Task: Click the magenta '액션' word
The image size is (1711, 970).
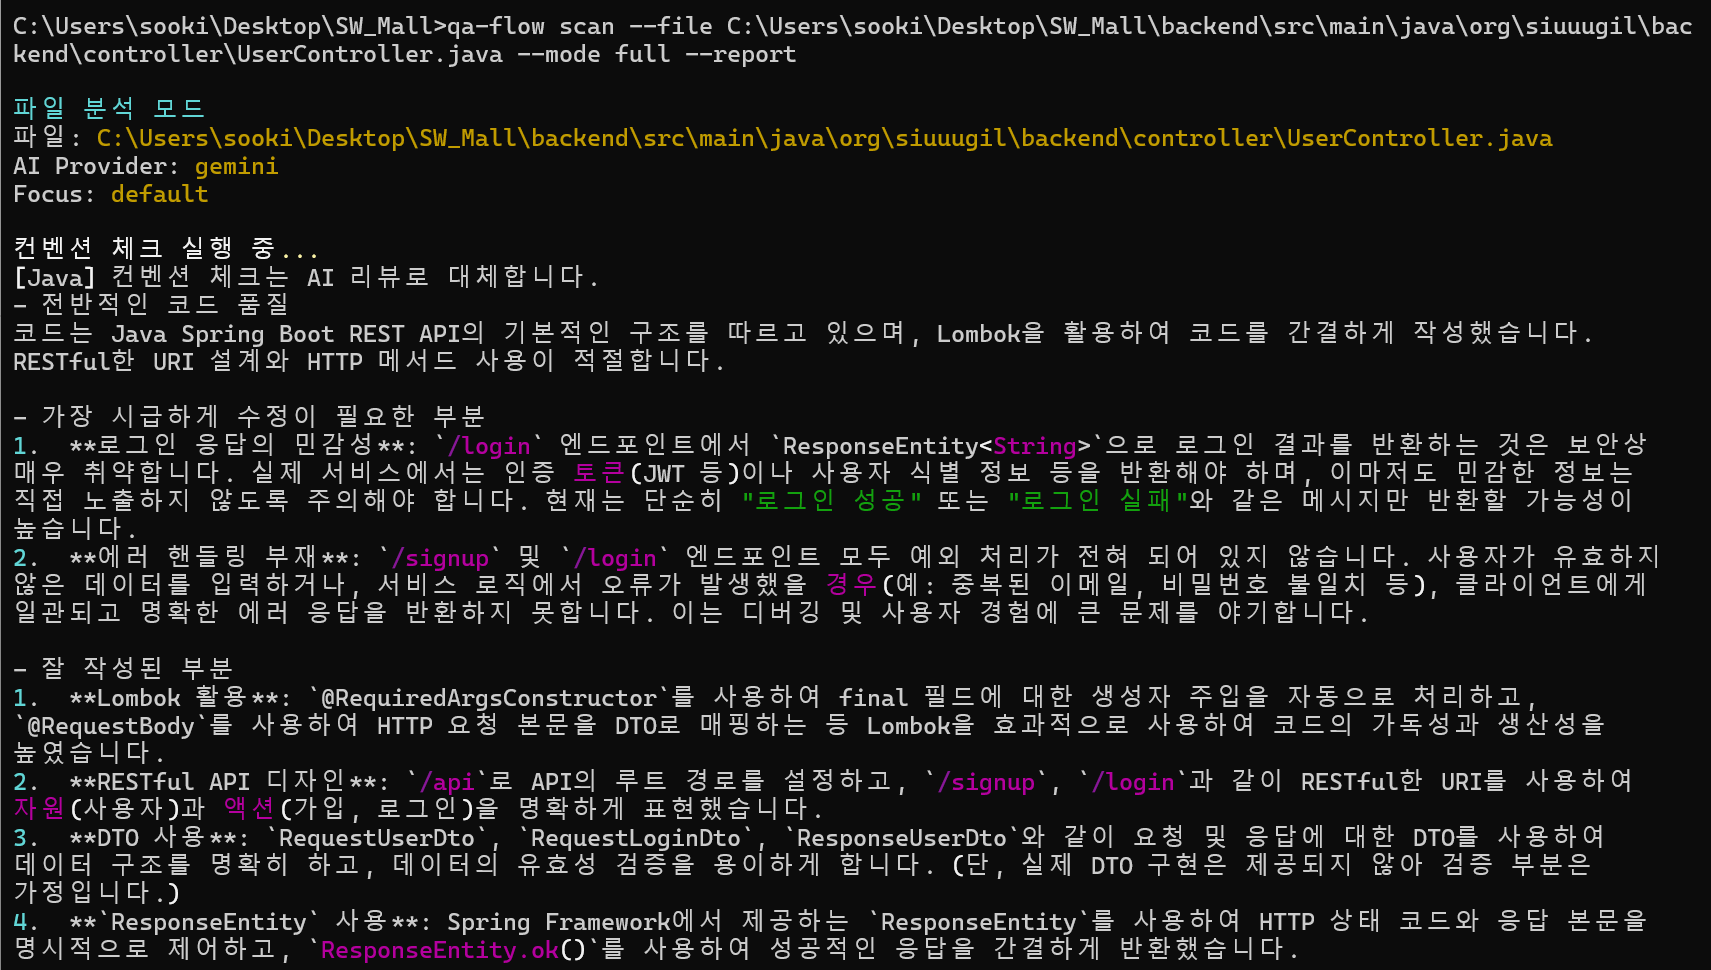Action: click(x=250, y=808)
